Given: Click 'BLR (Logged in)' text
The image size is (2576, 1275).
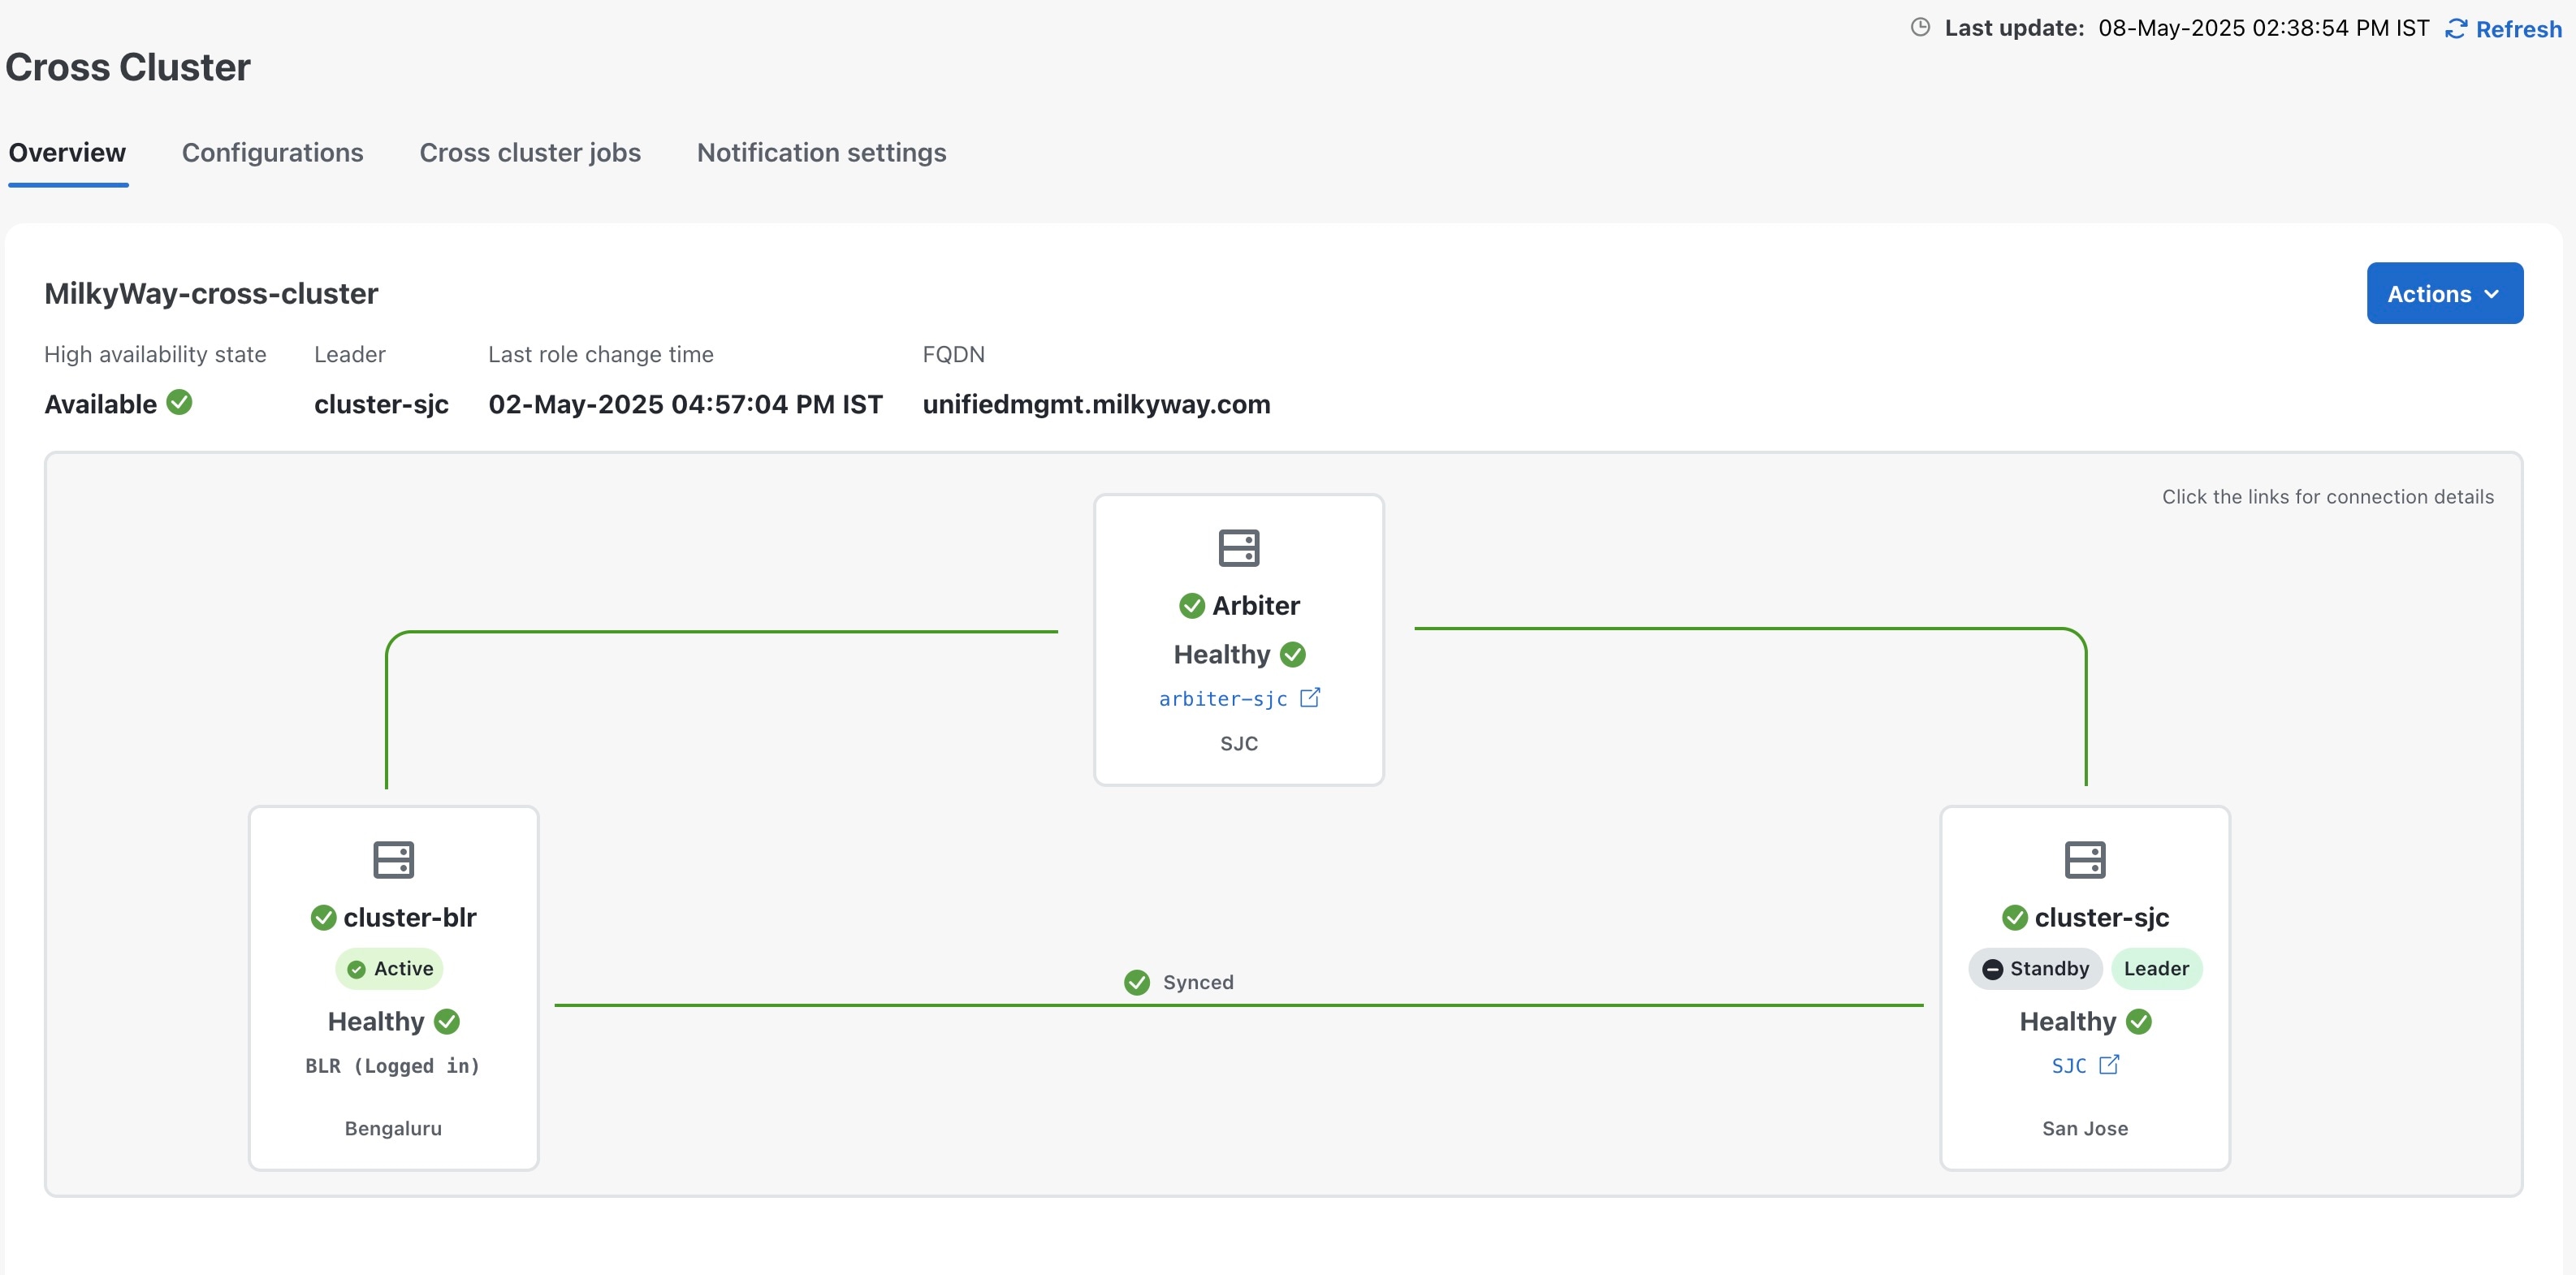Looking at the screenshot, I should point(393,1066).
